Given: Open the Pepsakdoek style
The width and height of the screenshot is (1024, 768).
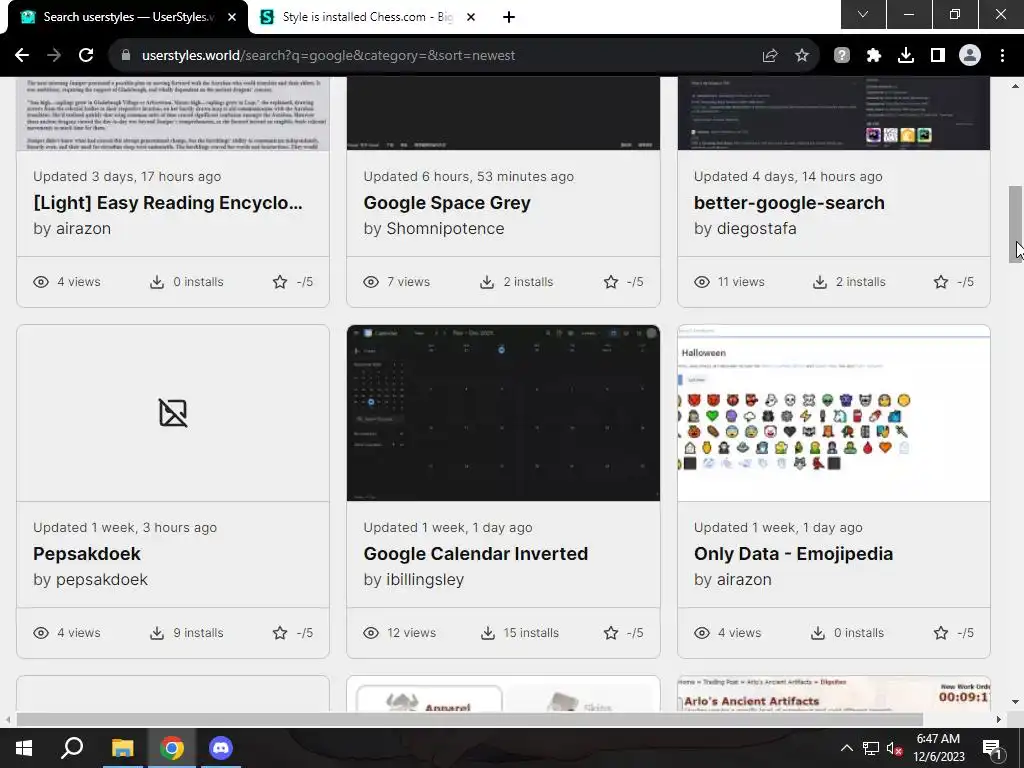Looking at the screenshot, I should [87, 554].
